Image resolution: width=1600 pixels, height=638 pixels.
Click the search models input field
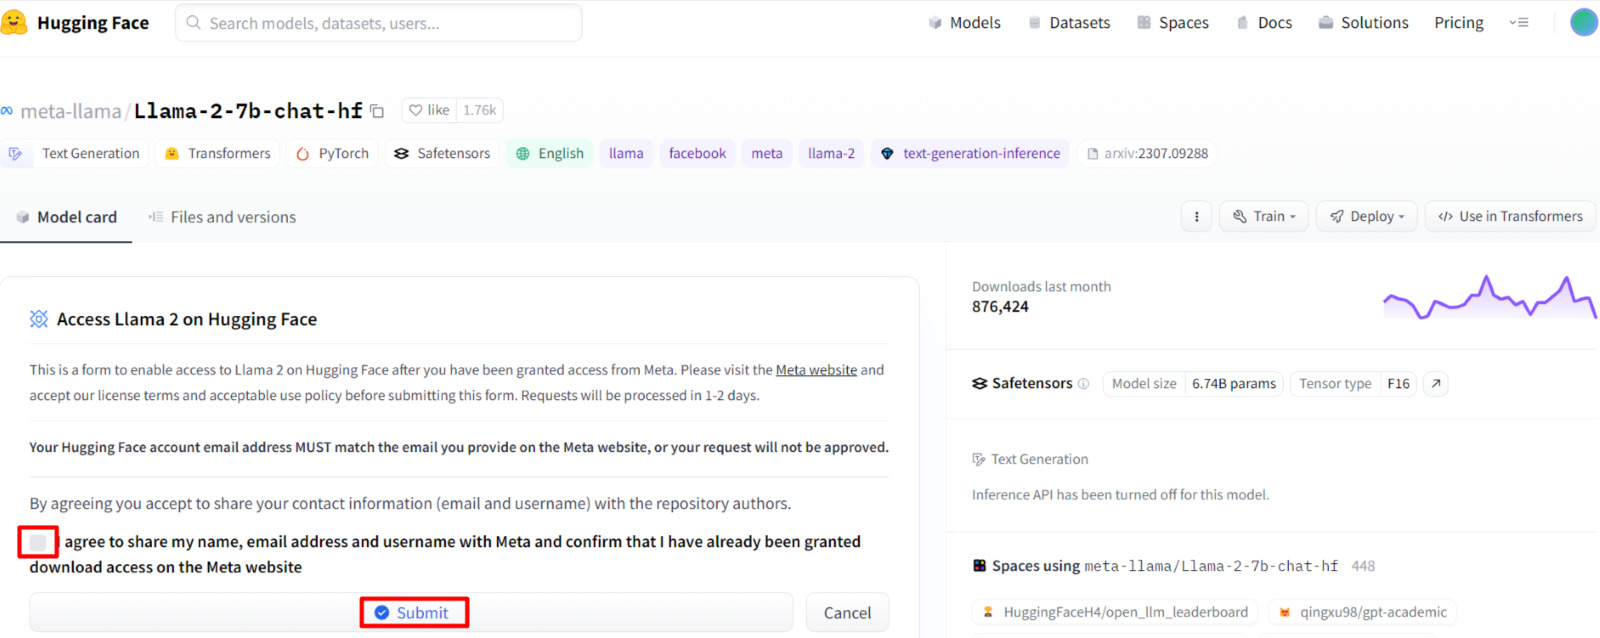[380, 23]
